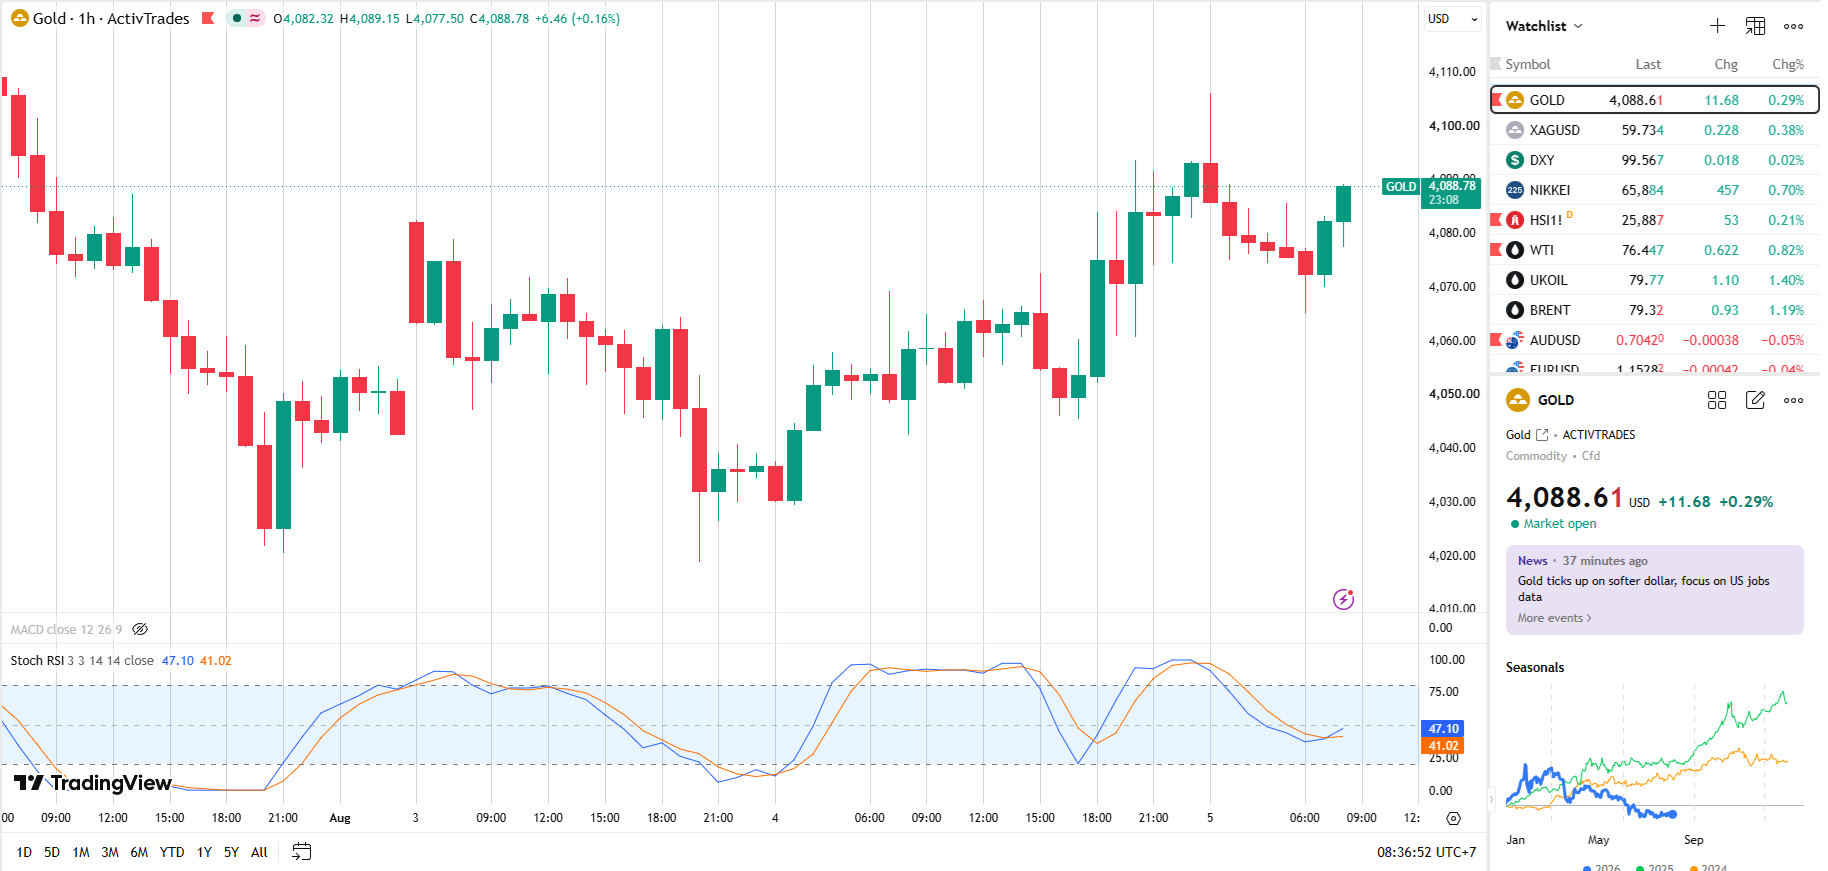Image resolution: width=1828 pixels, height=871 pixels.
Task: Click the chart settings gear icon
Action: [x=1453, y=818]
